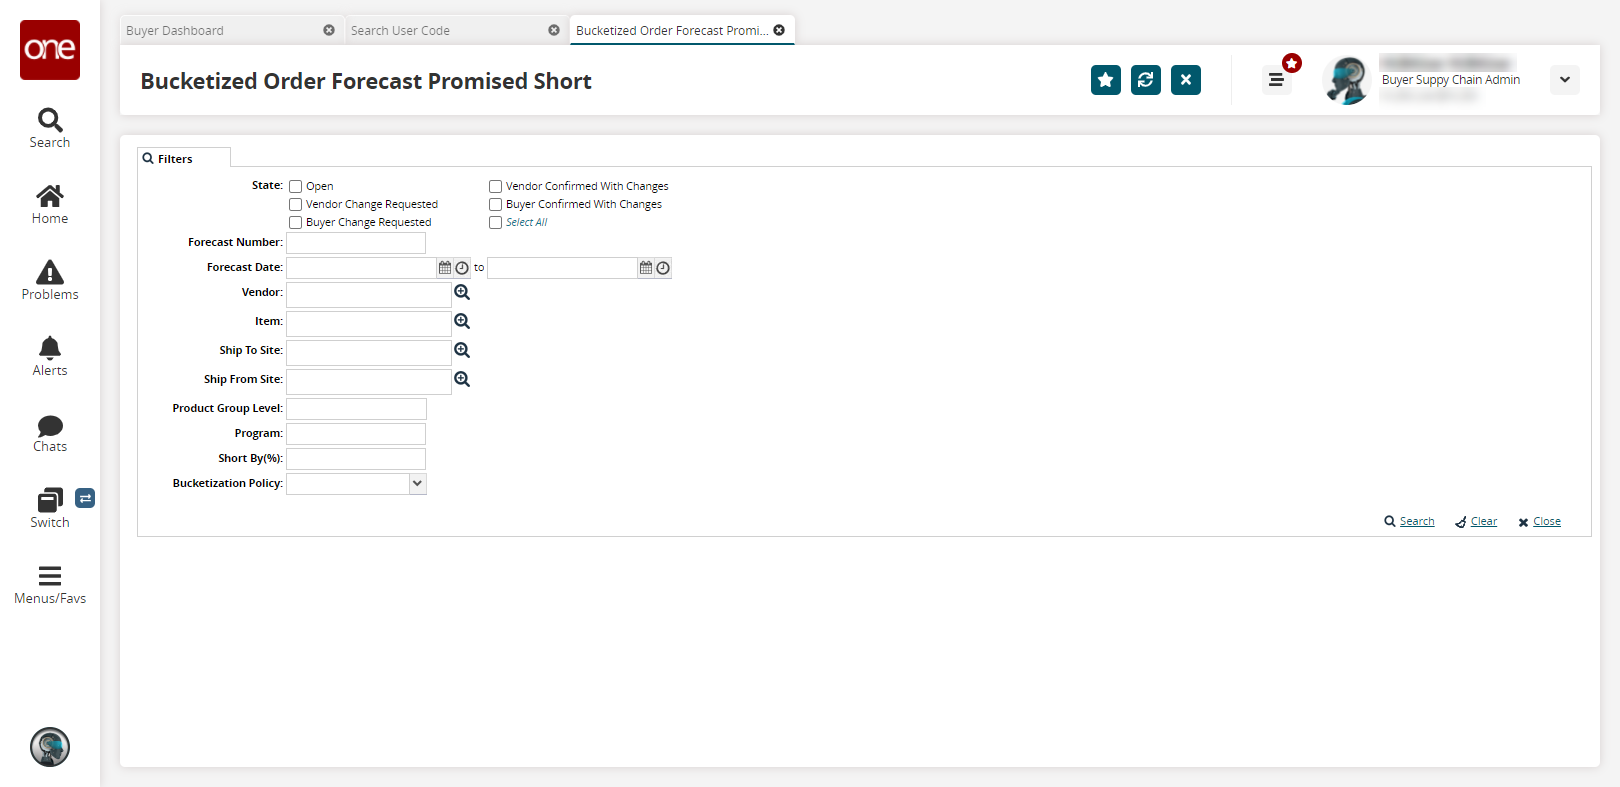The height and width of the screenshot is (787, 1620).
Task: Open the Alerts bell in sidebar
Action: pyautogui.click(x=50, y=356)
